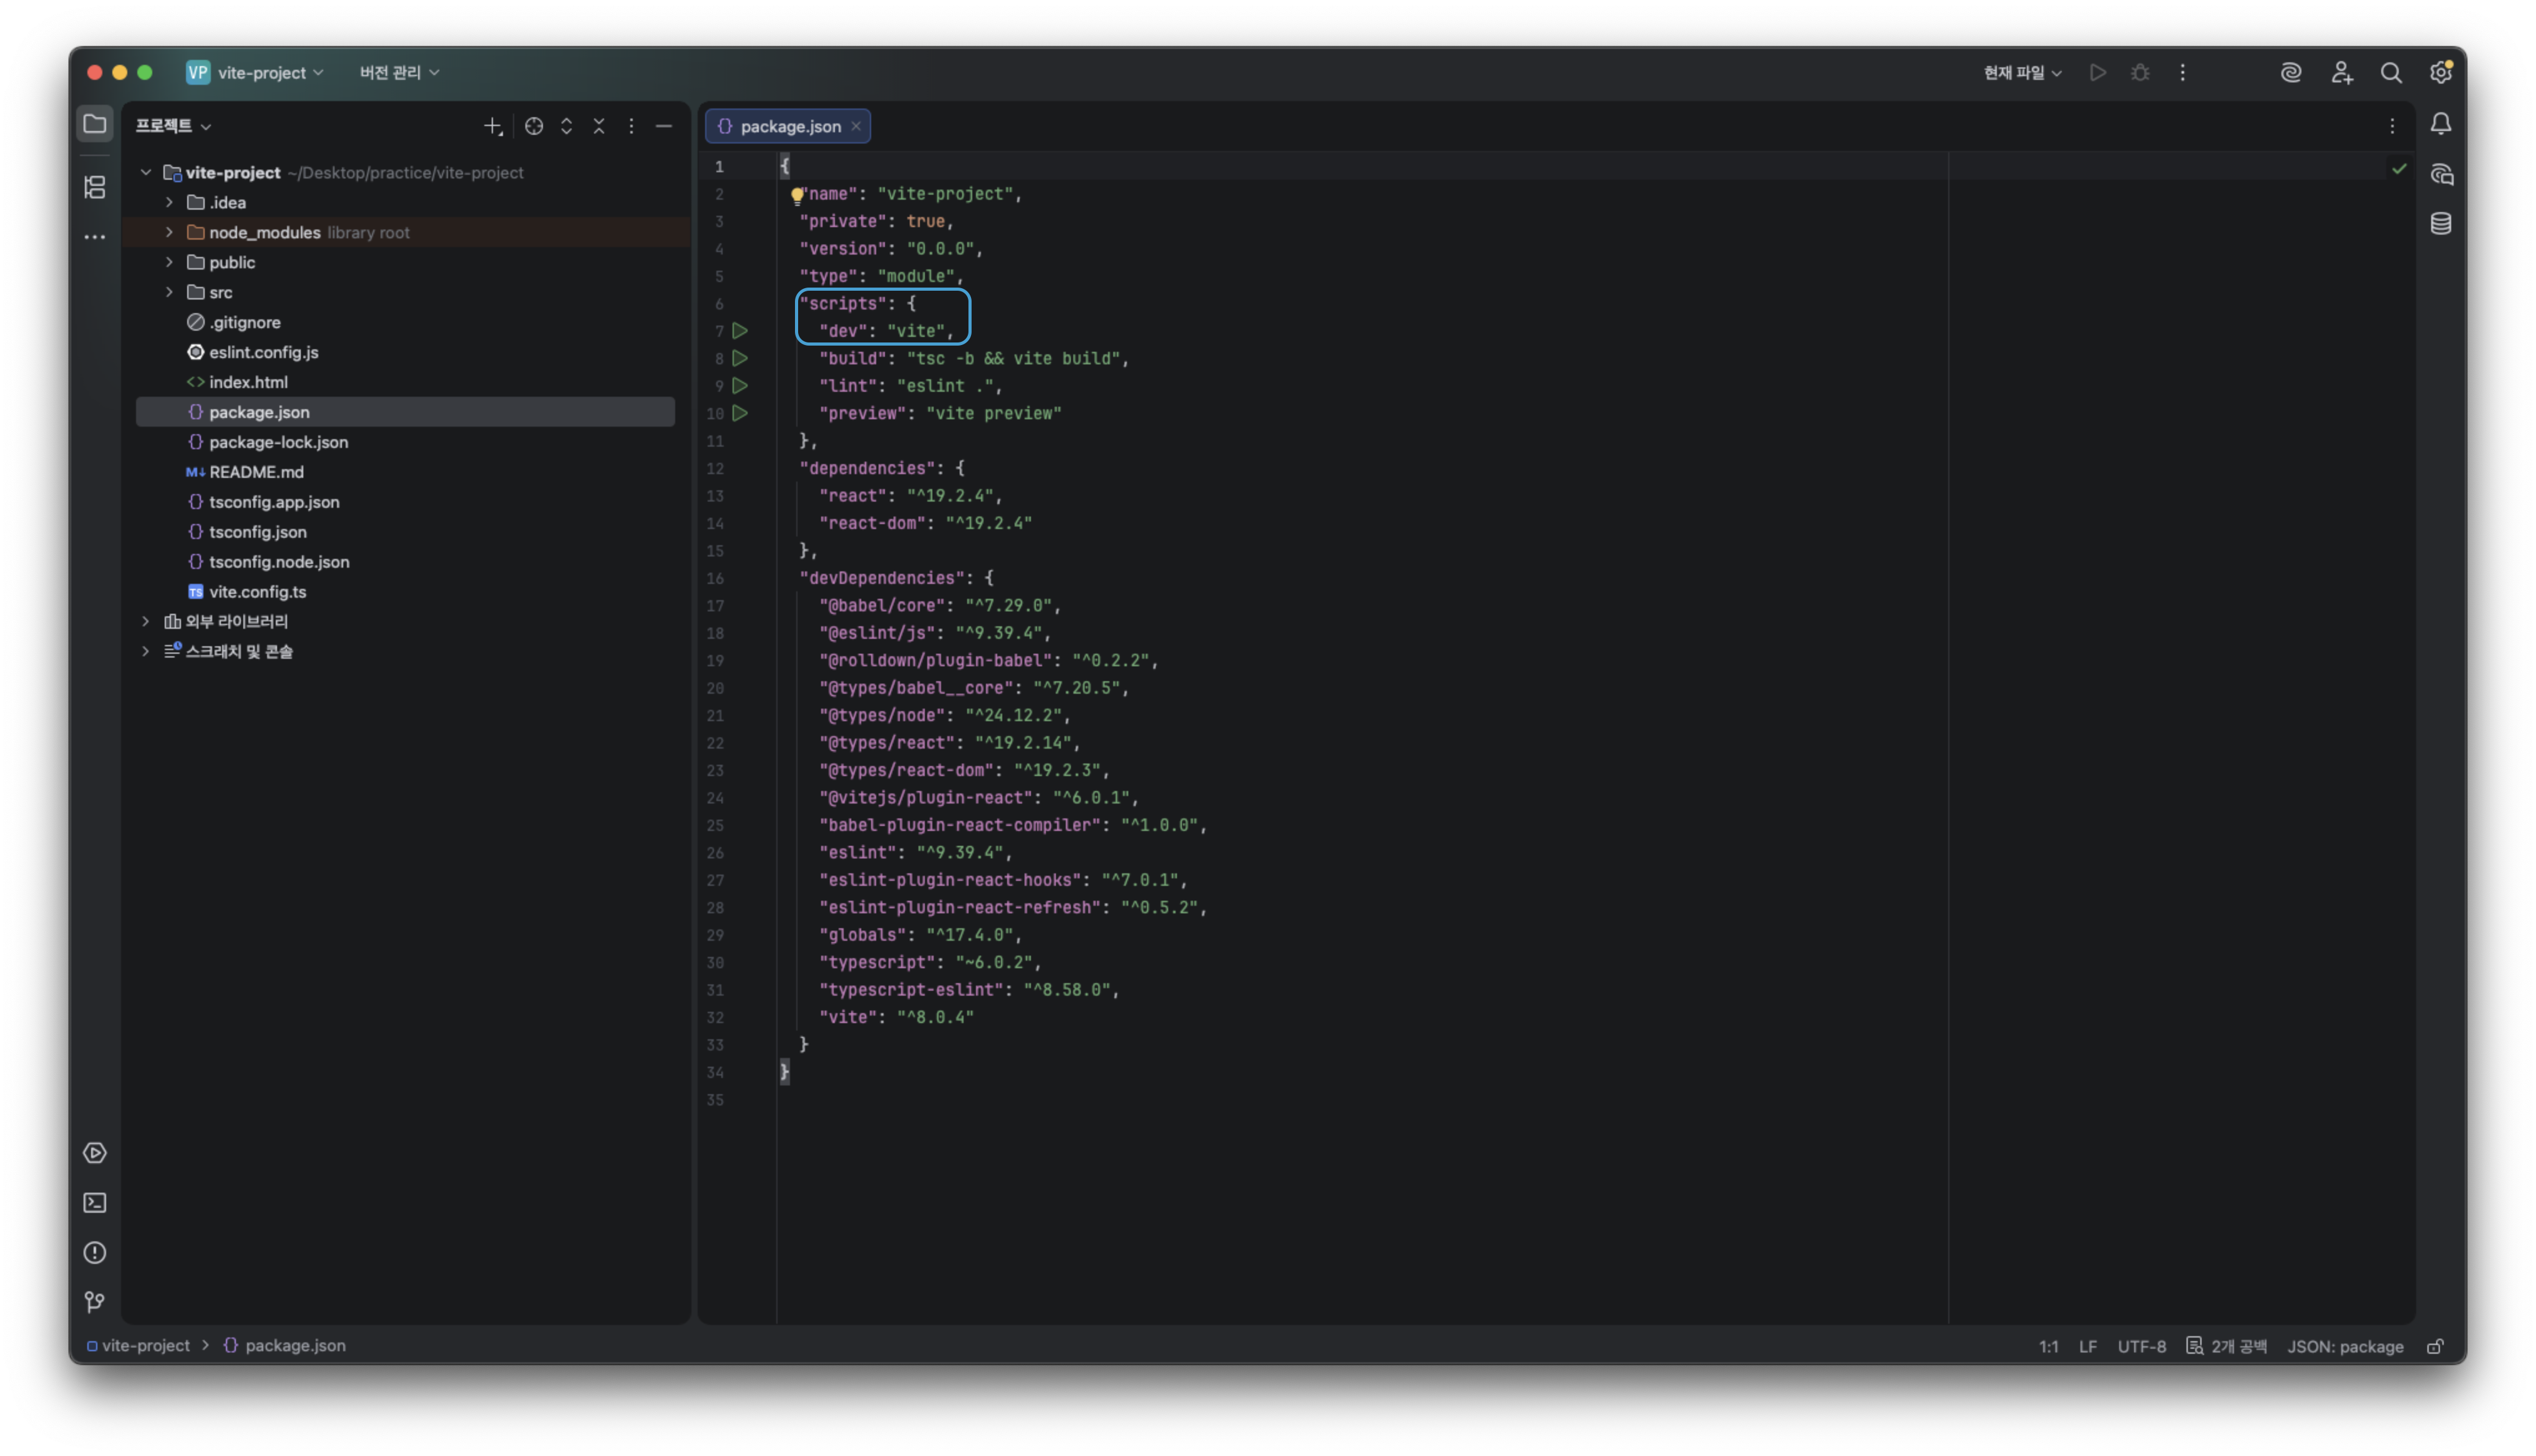Click the cursor position 1:1 indicator

coord(2048,1346)
